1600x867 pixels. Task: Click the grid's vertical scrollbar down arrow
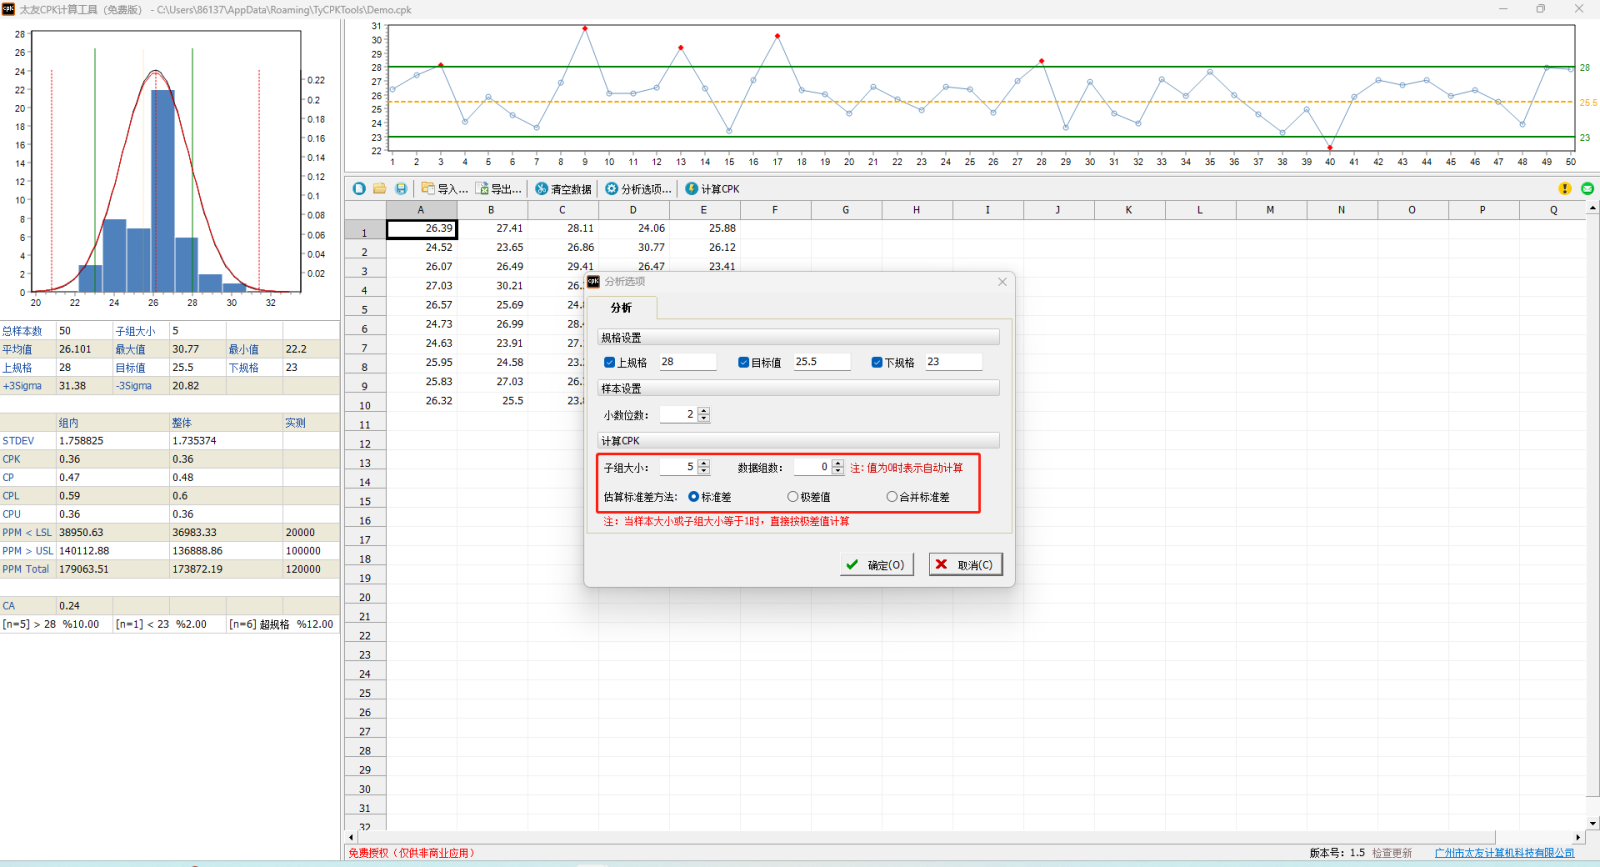coord(1592,823)
